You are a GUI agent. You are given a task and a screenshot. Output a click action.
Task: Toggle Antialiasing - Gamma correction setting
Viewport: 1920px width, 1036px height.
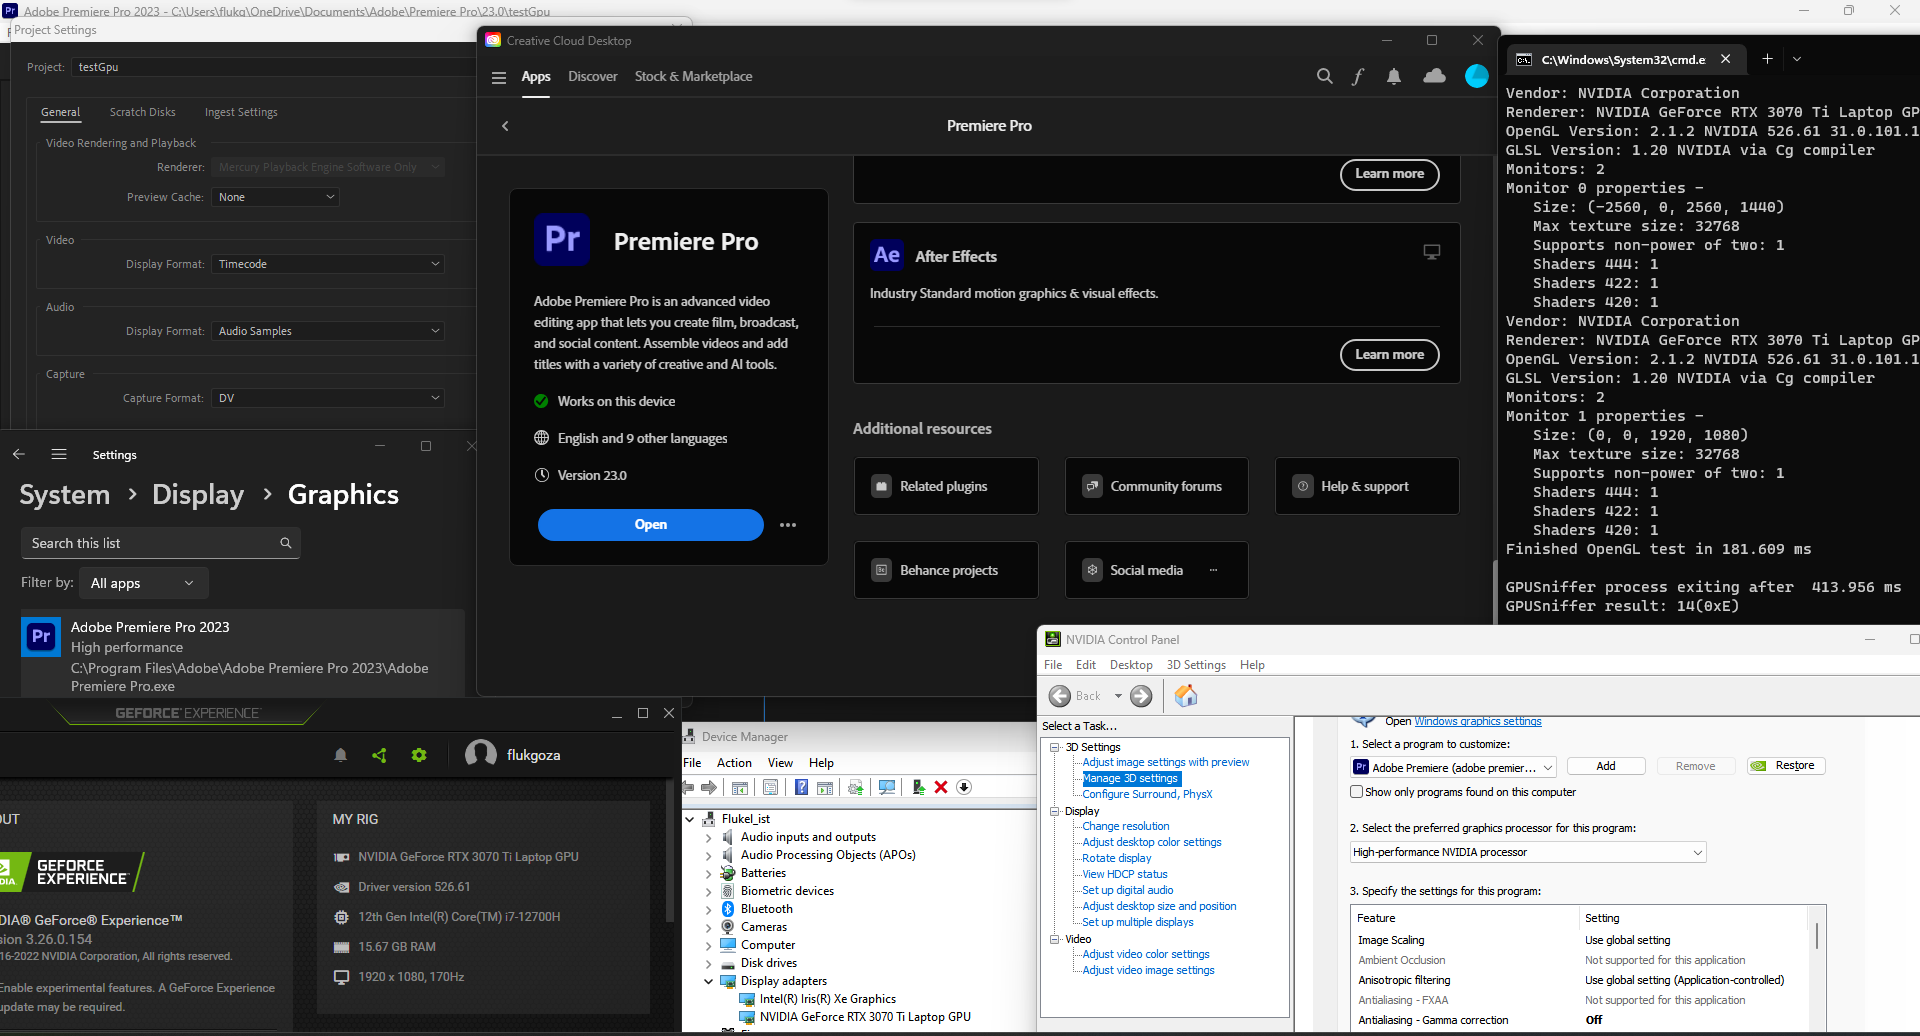(x=1594, y=1019)
